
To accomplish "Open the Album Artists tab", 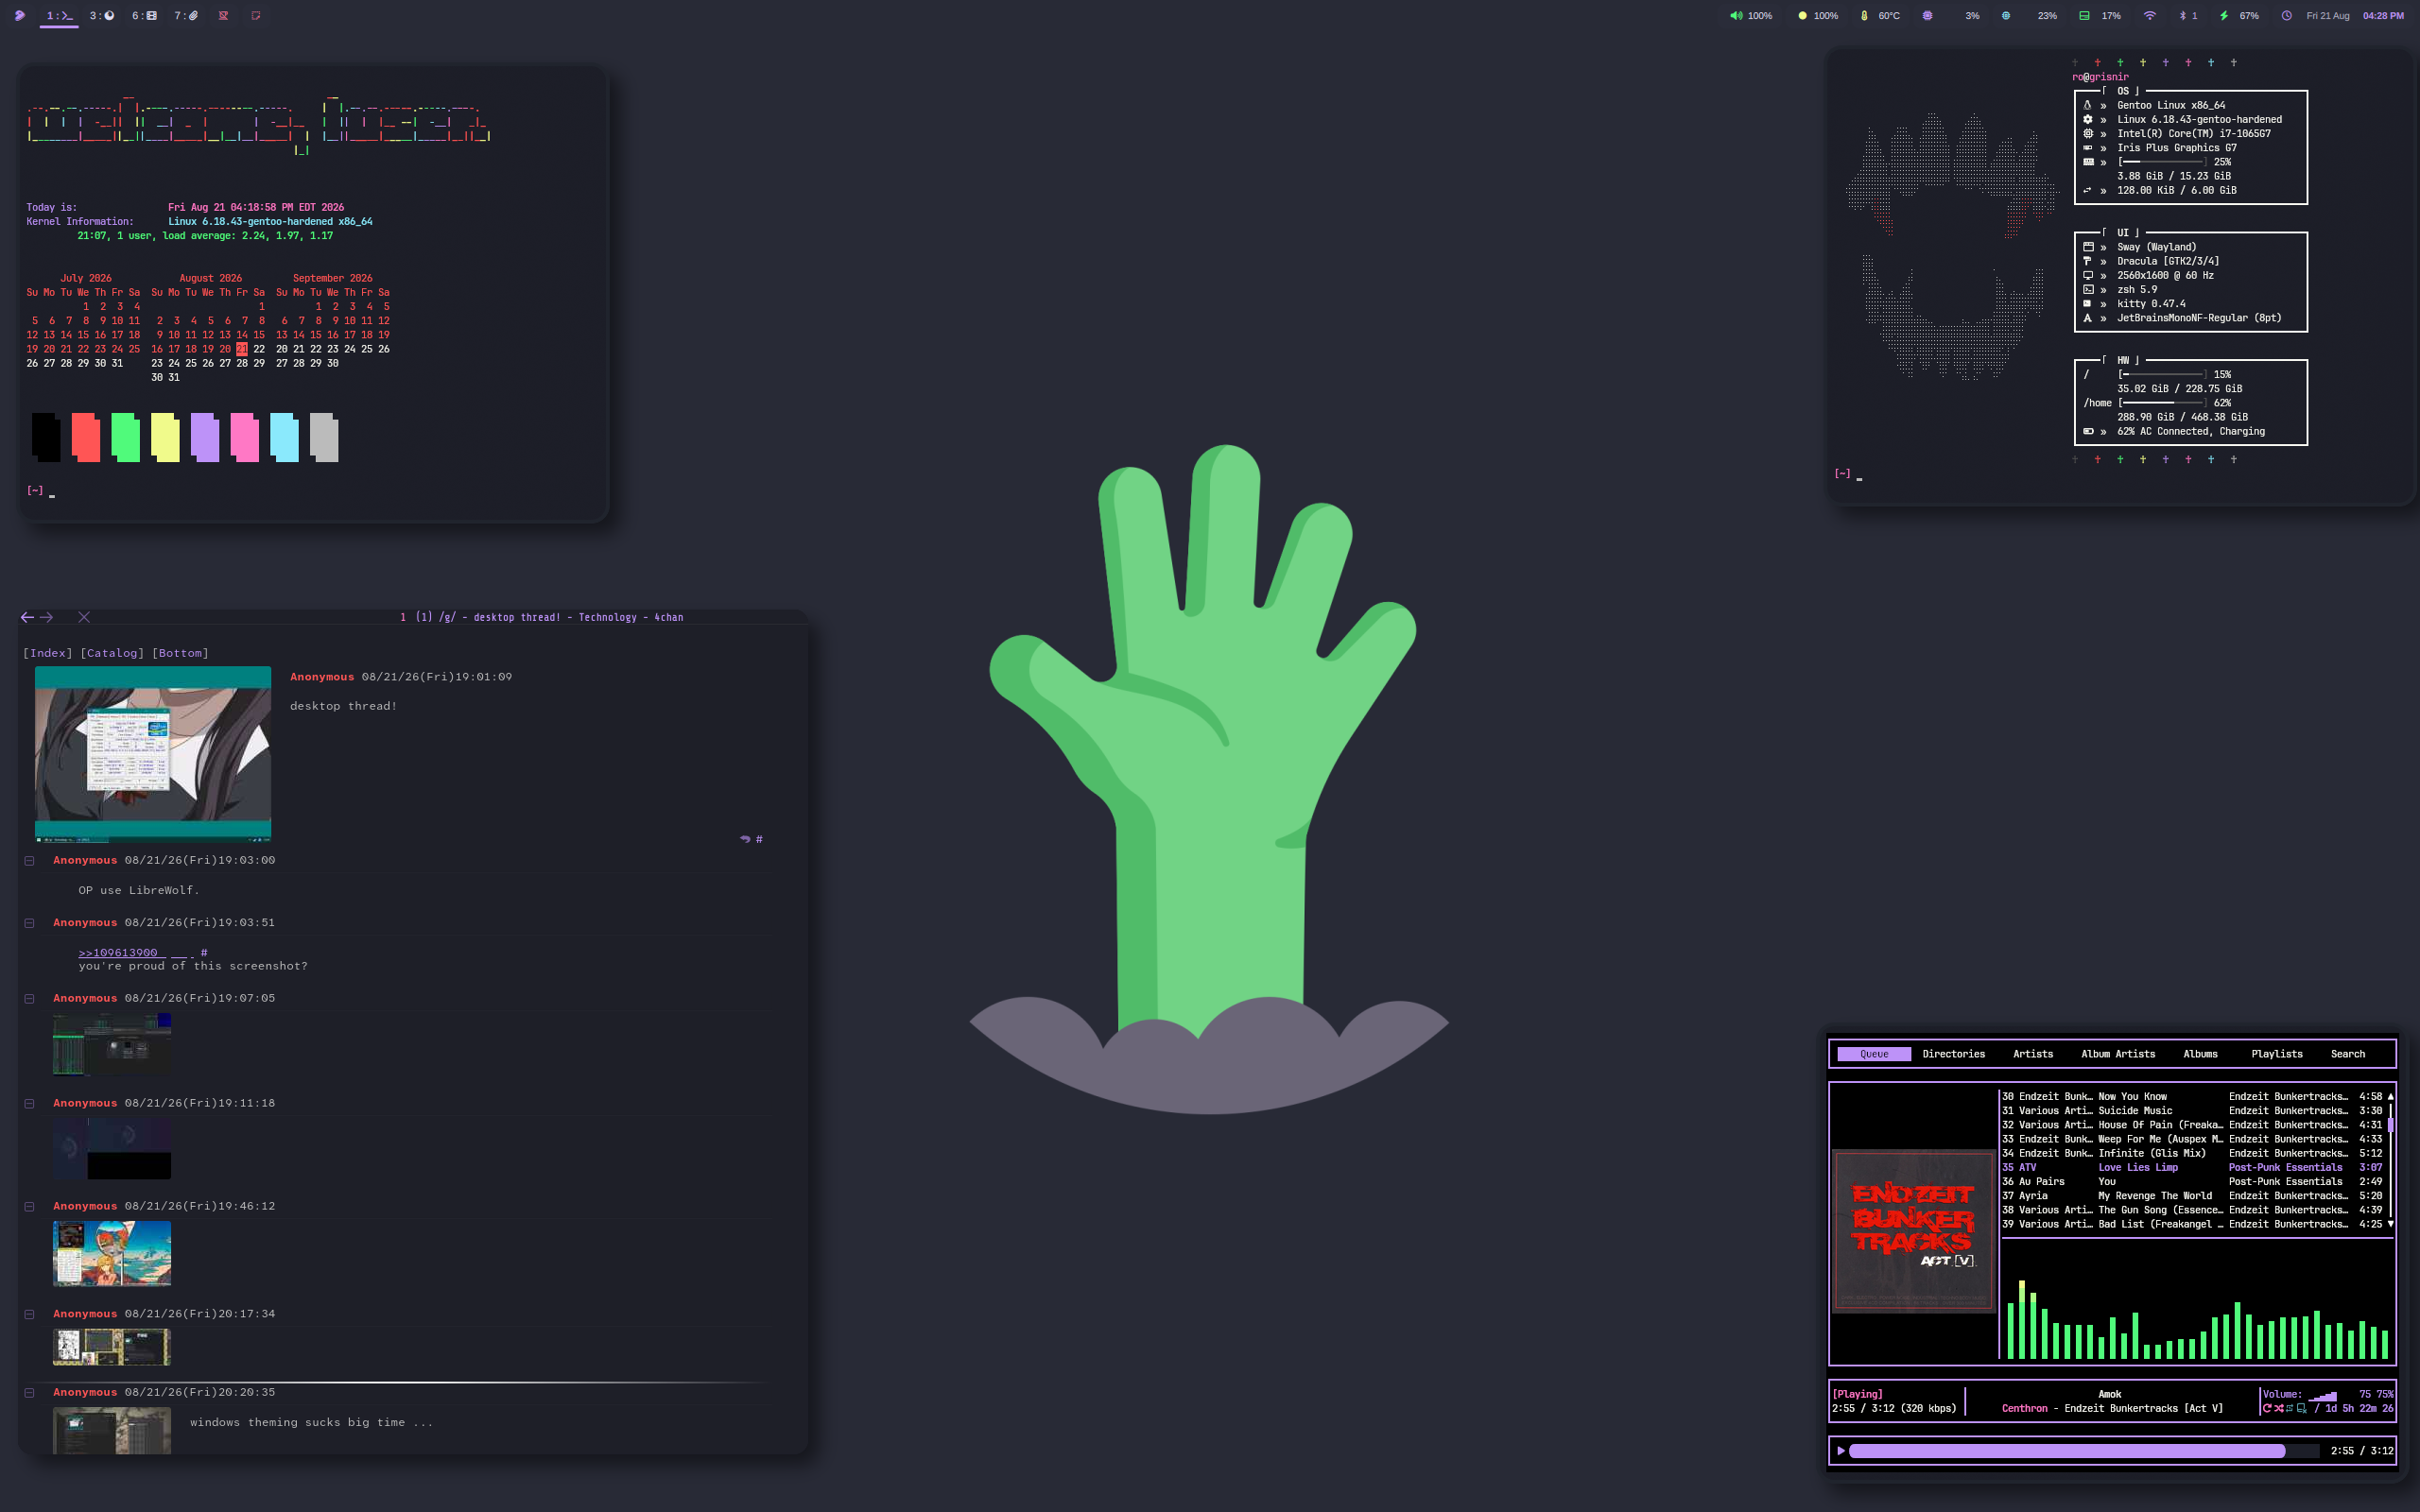I will point(2118,1054).
